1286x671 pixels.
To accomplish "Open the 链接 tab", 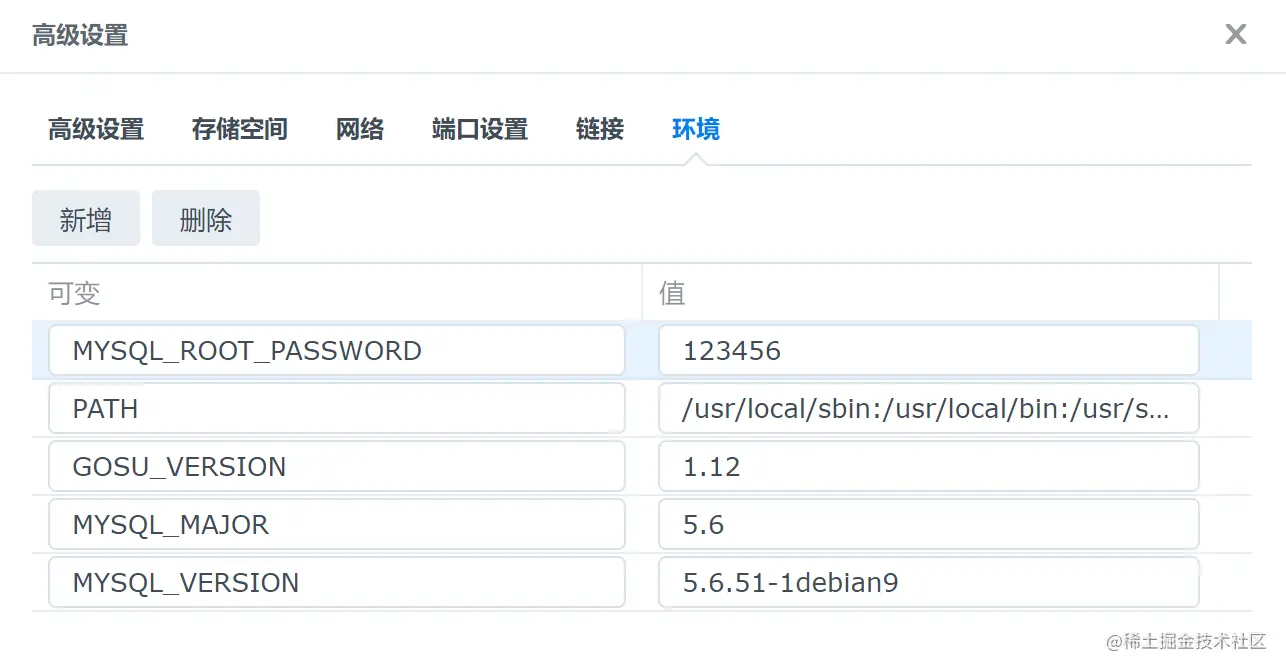I will pyautogui.click(x=600, y=129).
